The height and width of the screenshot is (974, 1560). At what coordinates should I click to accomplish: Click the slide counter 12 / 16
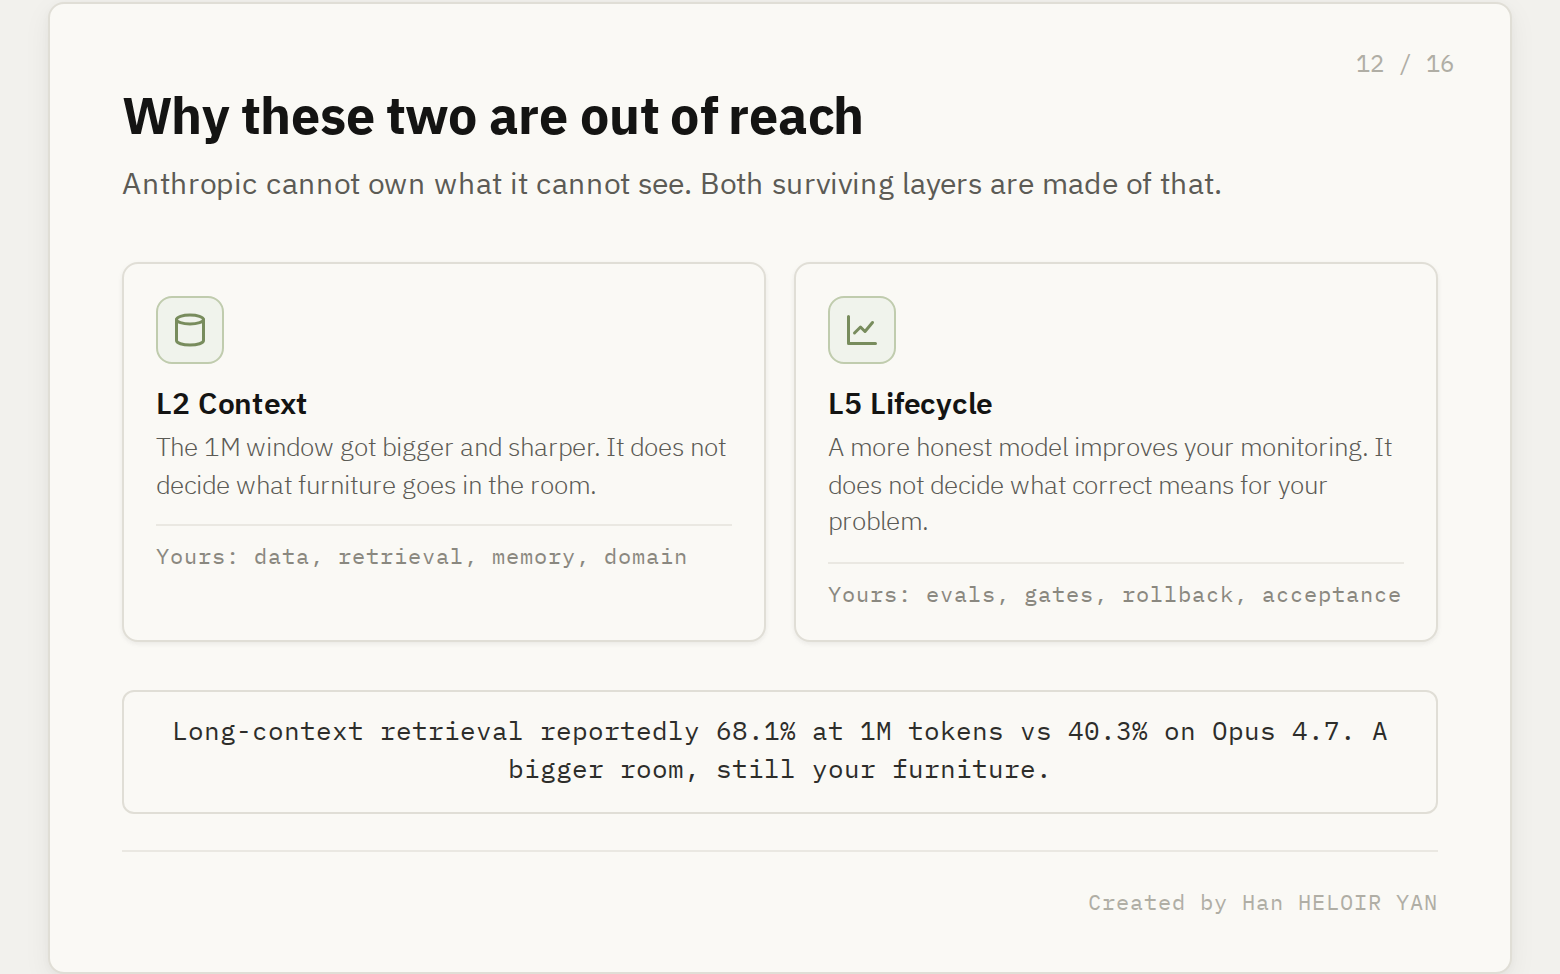[1404, 64]
